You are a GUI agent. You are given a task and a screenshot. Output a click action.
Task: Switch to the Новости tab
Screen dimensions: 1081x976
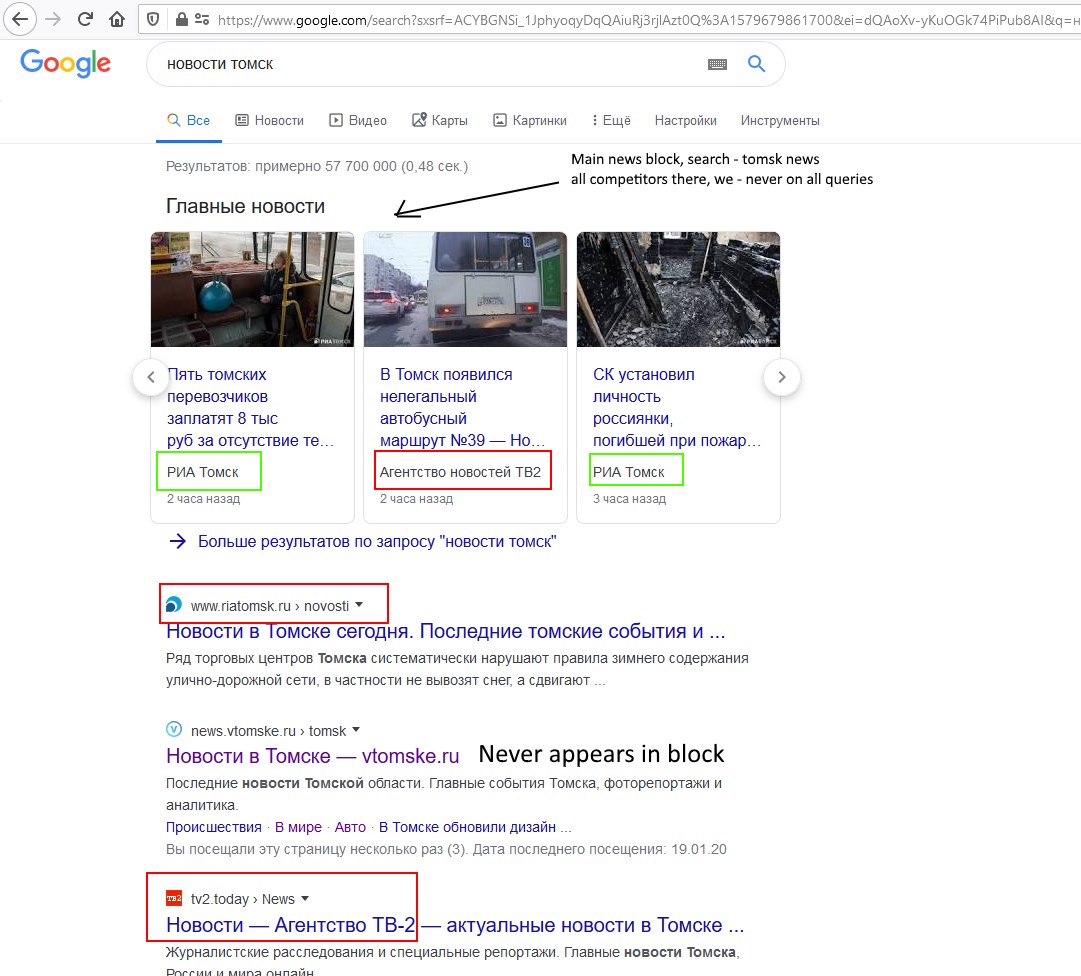pyautogui.click(x=270, y=120)
